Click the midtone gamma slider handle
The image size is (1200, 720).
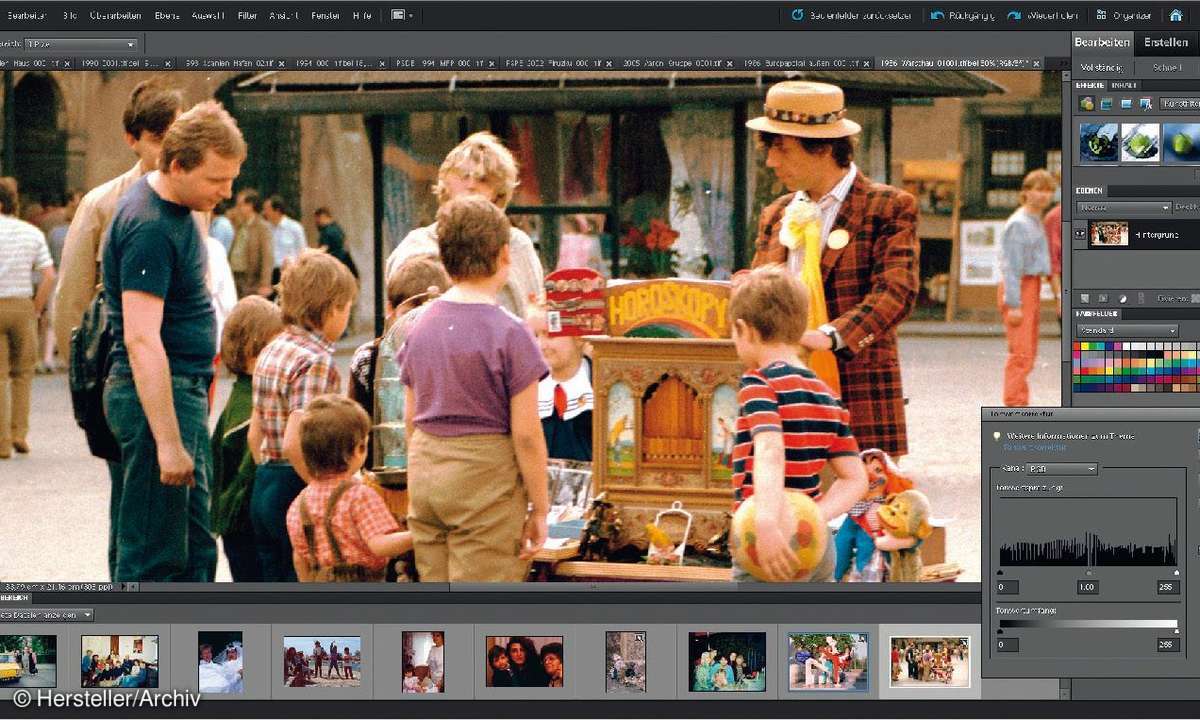(1089, 572)
